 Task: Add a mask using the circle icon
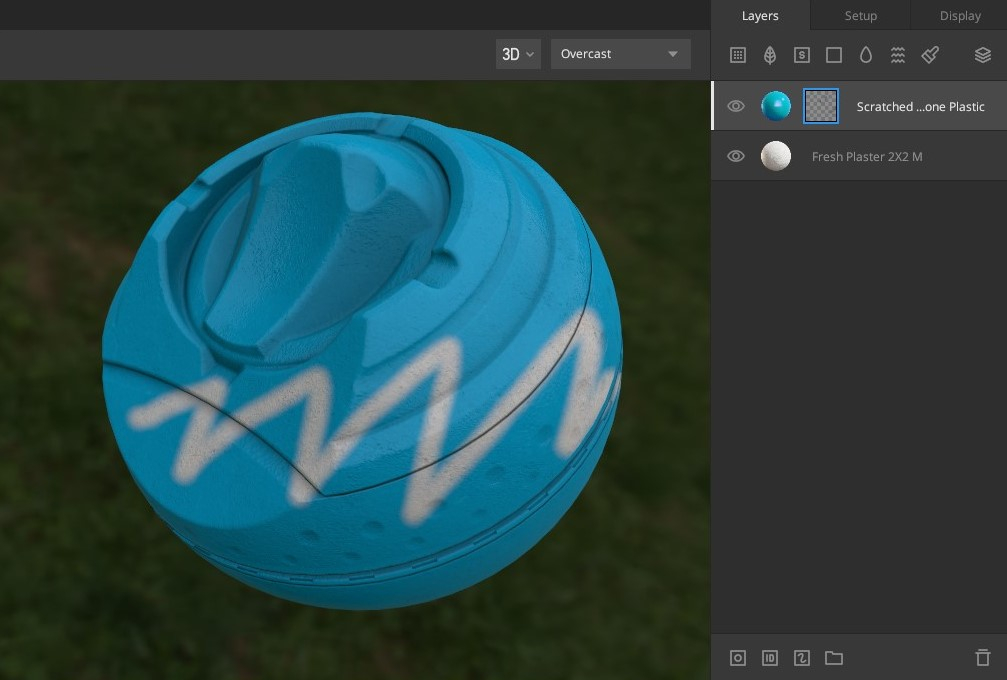point(737,657)
